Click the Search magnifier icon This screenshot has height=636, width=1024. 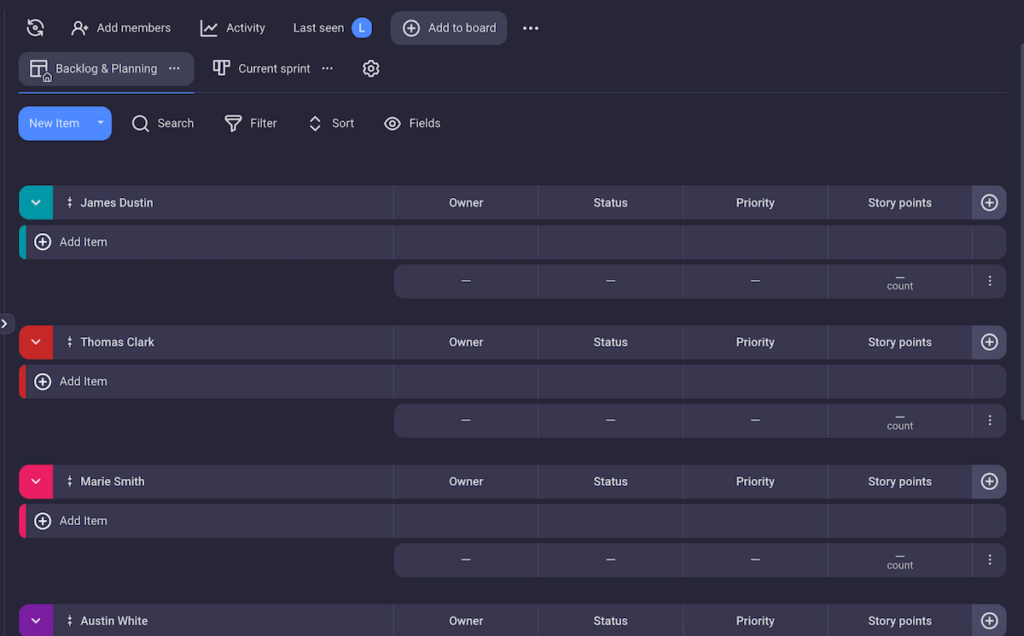[x=141, y=123]
